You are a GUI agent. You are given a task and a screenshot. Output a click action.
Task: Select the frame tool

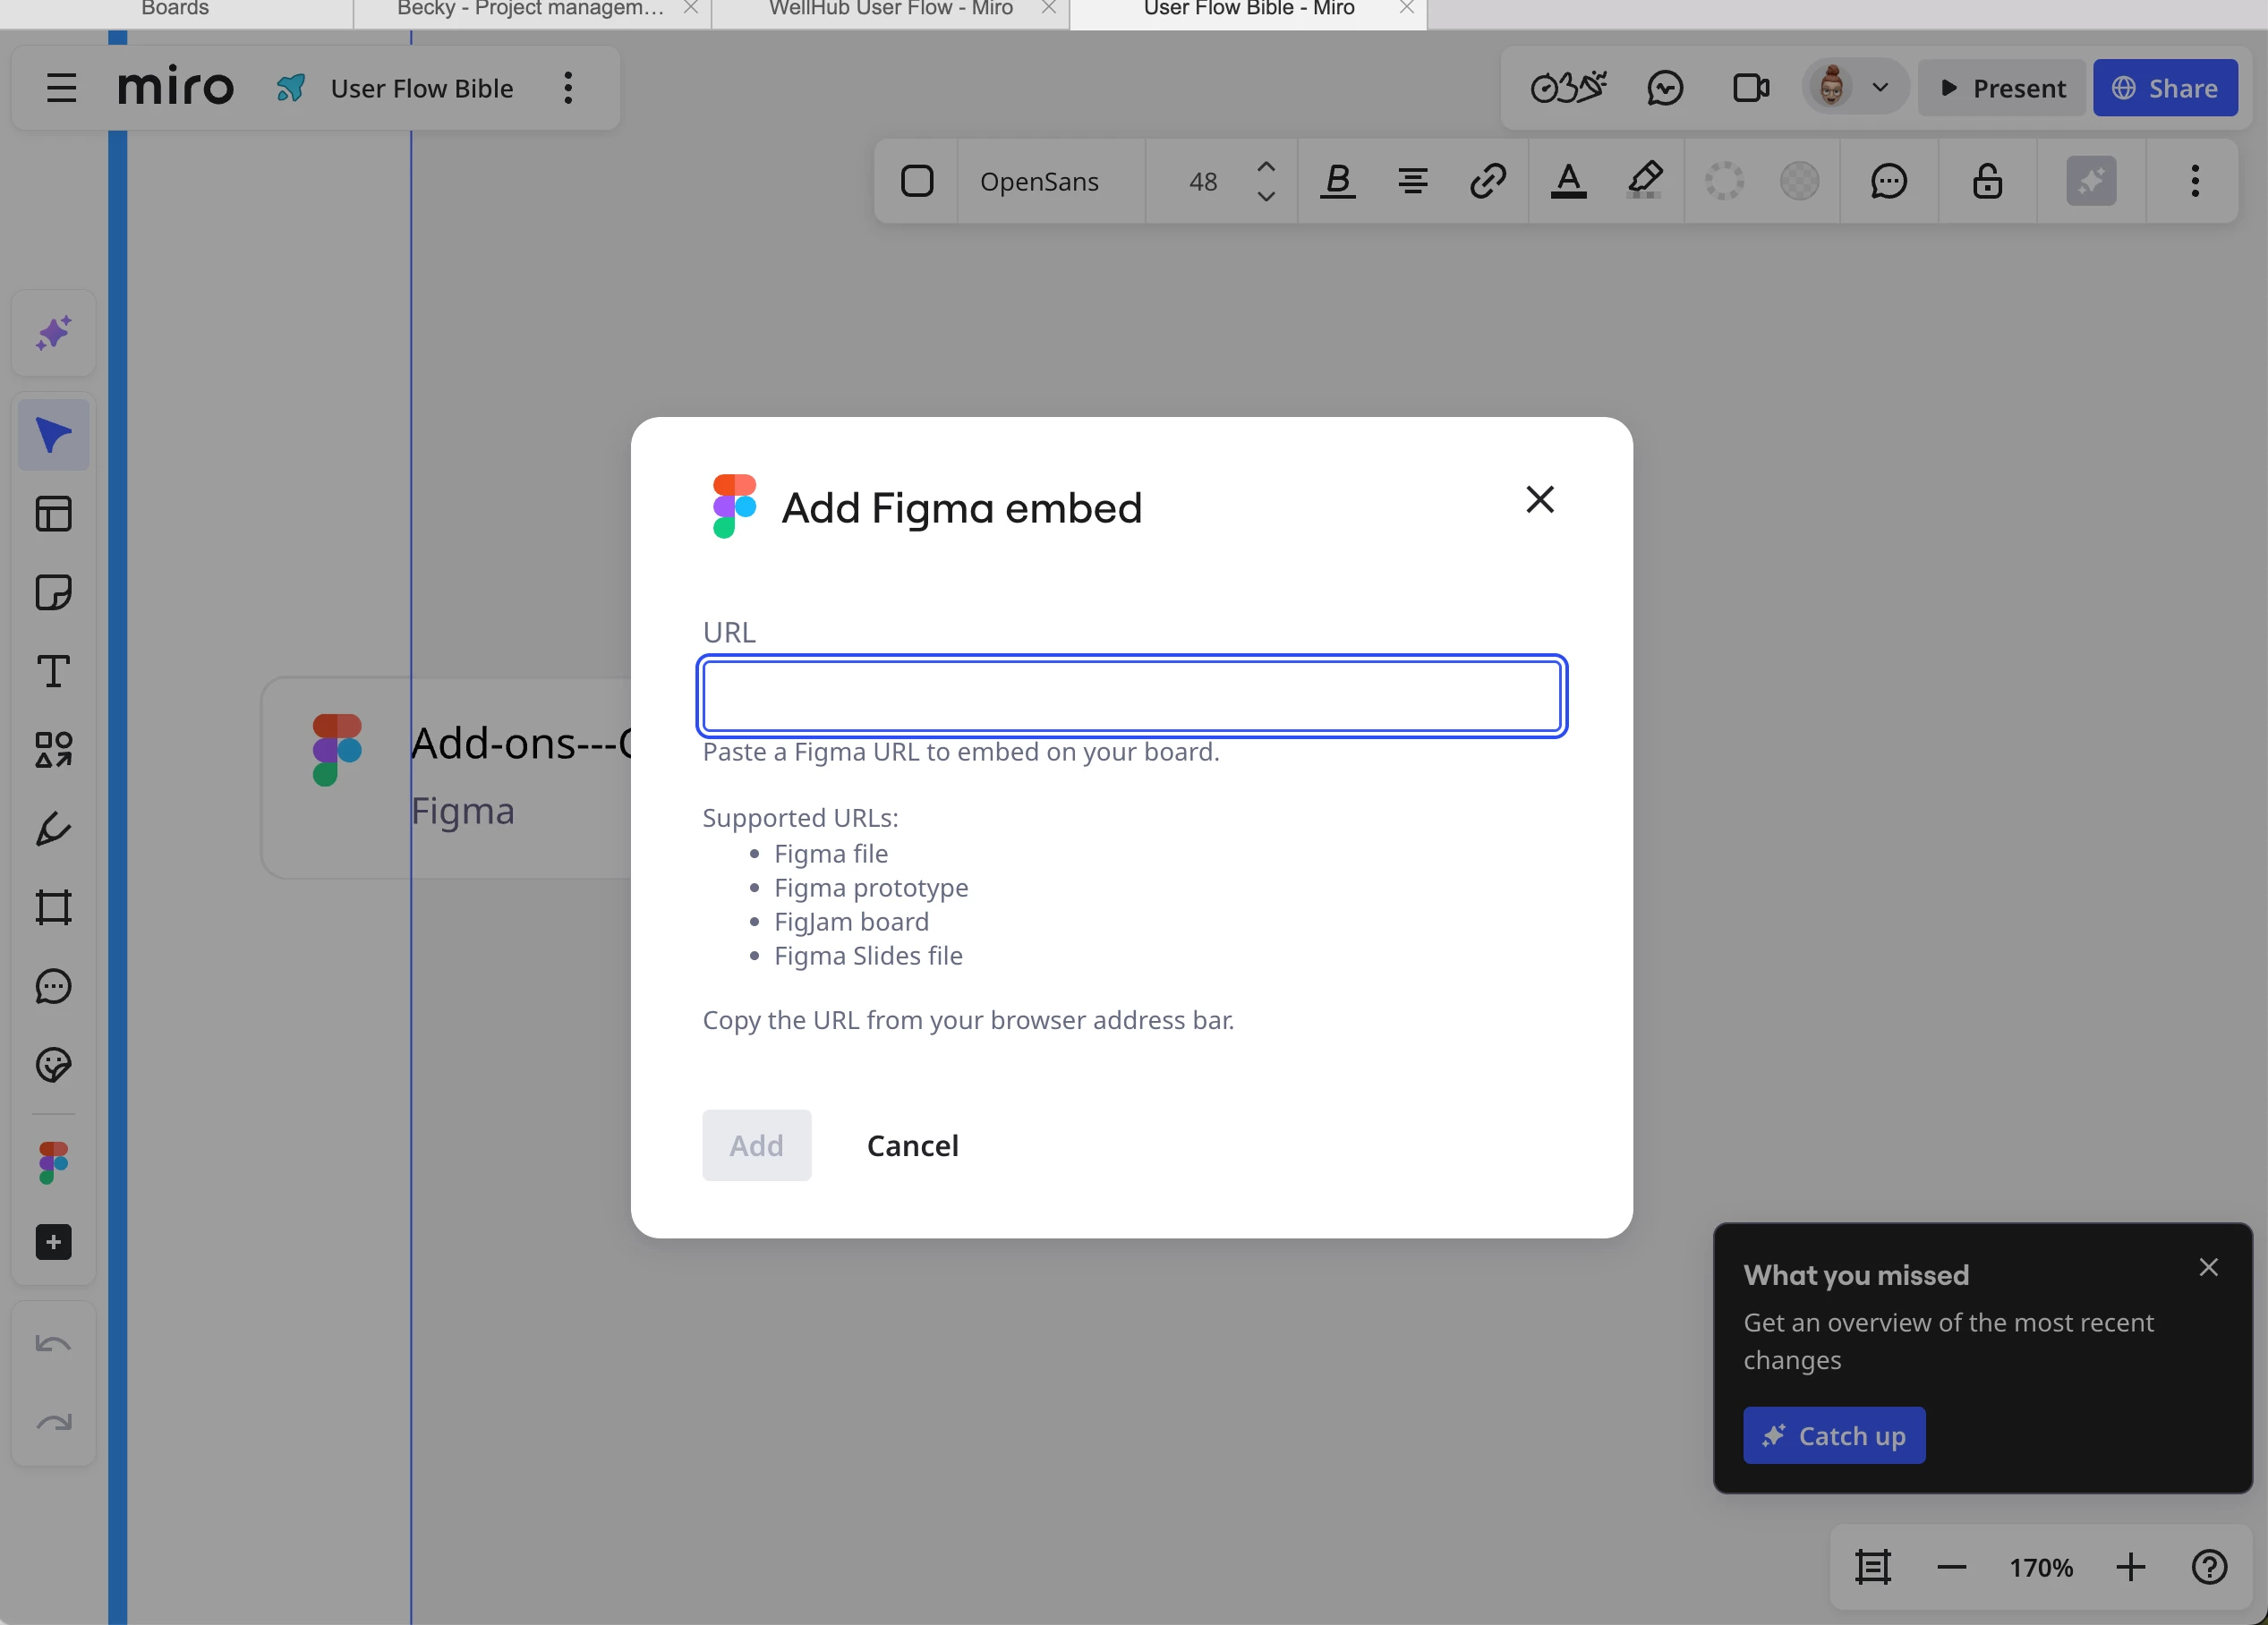pyautogui.click(x=53, y=907)
